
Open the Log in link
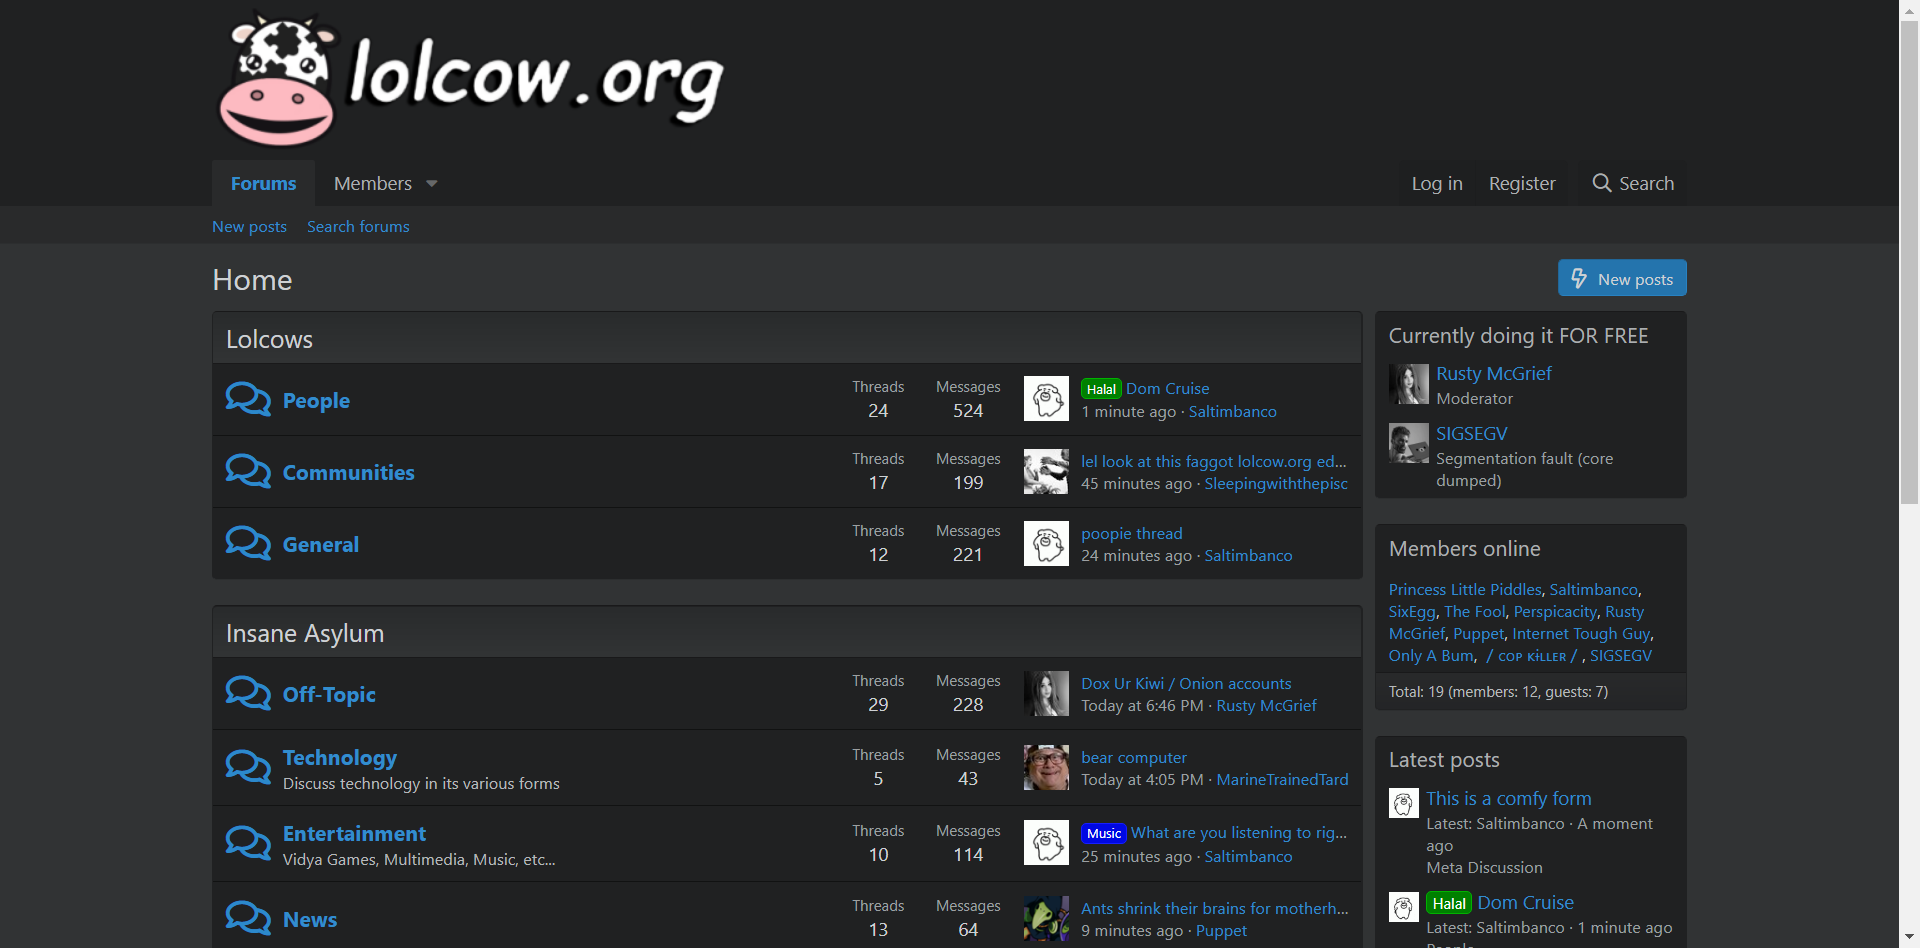[1437, 183]
